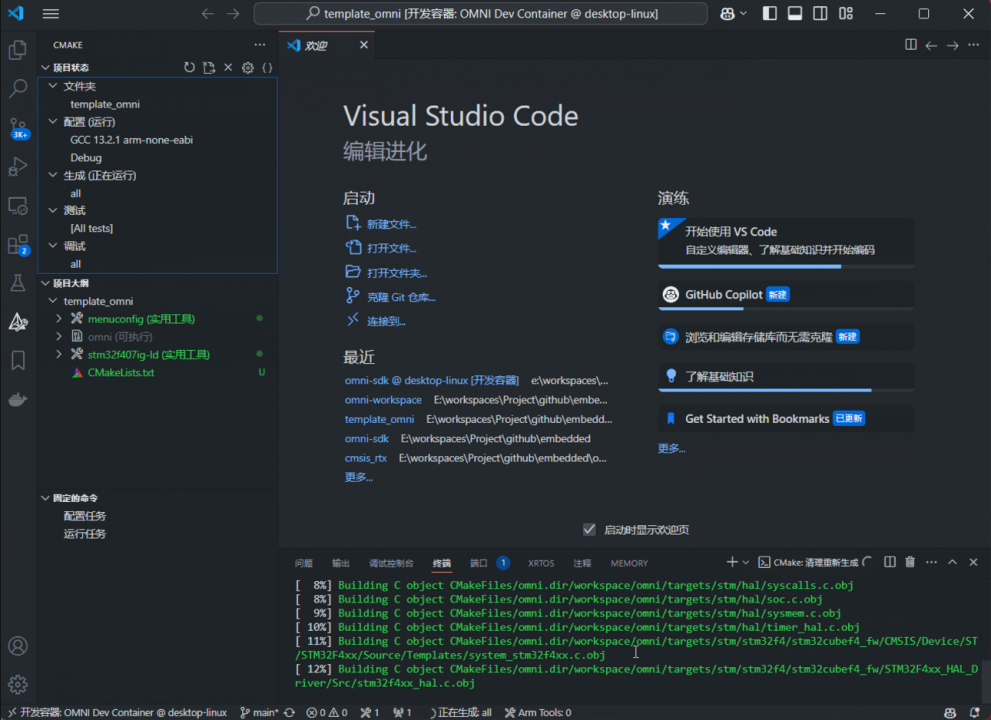Switch to the MEMORY panel tab
This screenshot has height=720, width=991.
629,563
